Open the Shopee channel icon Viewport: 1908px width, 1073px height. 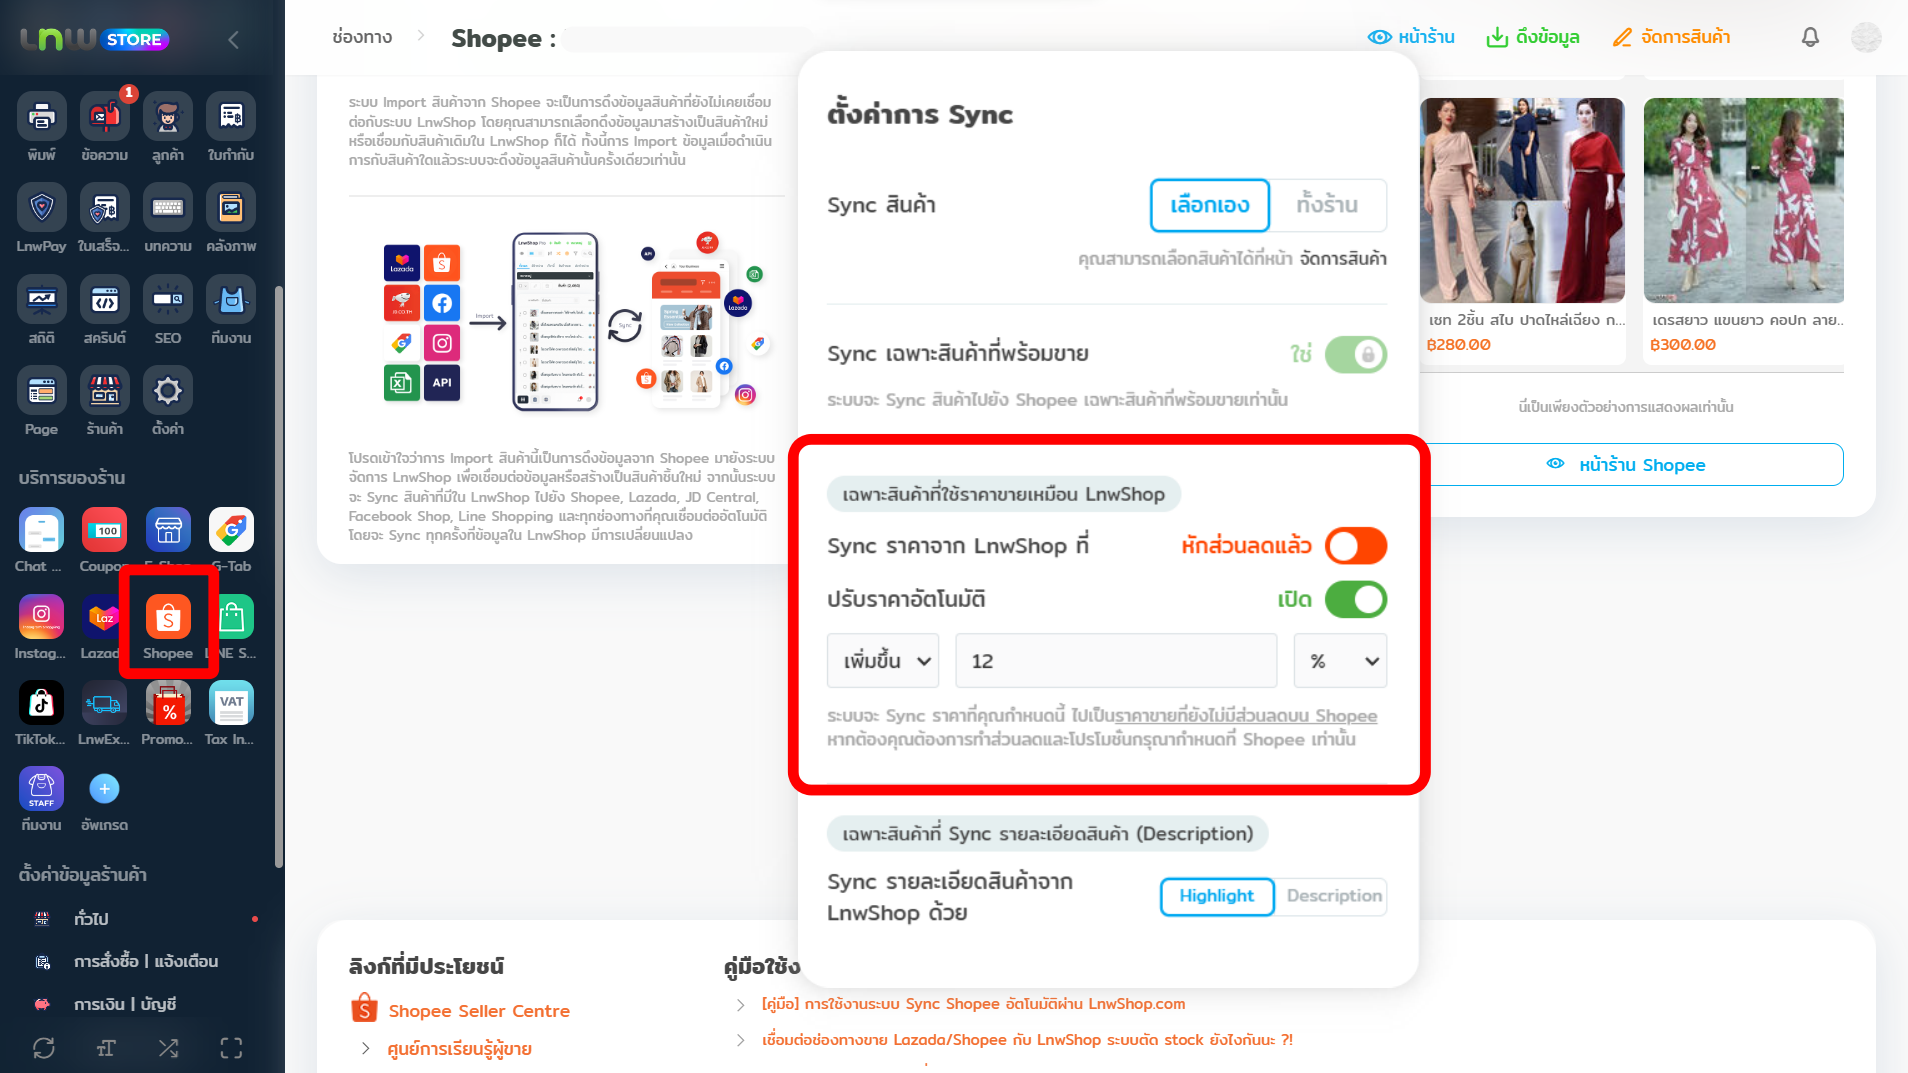(x=168, y=619)
